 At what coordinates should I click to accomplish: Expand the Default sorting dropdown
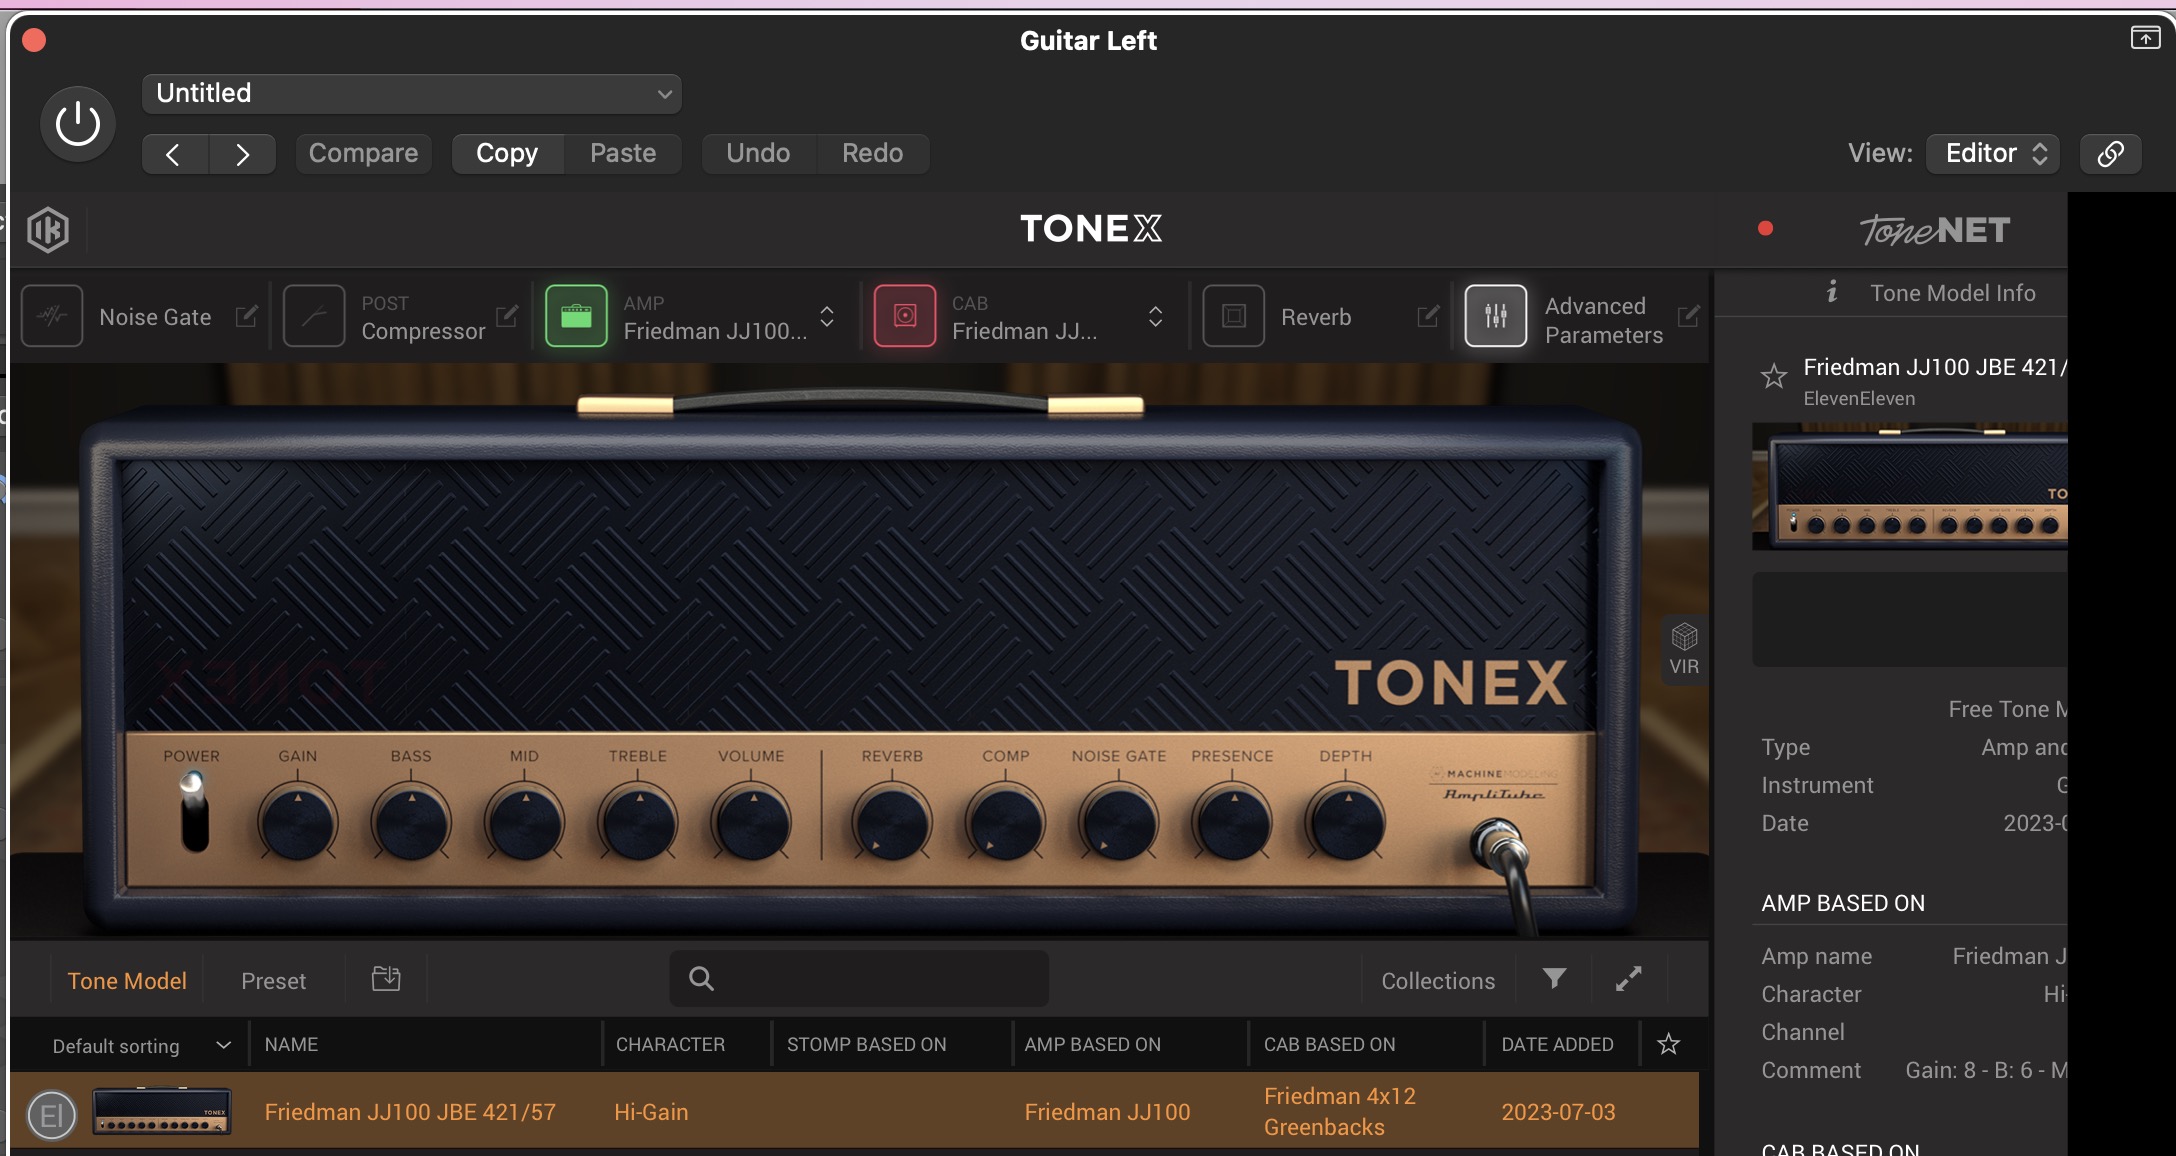(140, 1045)
